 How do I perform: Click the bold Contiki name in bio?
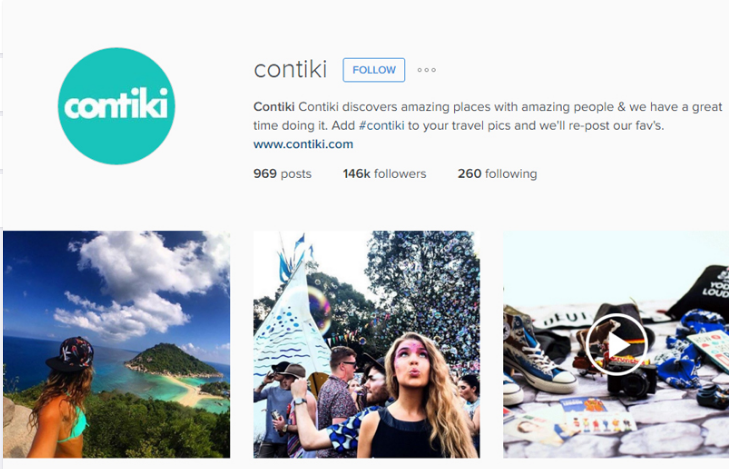coord(274,107)
